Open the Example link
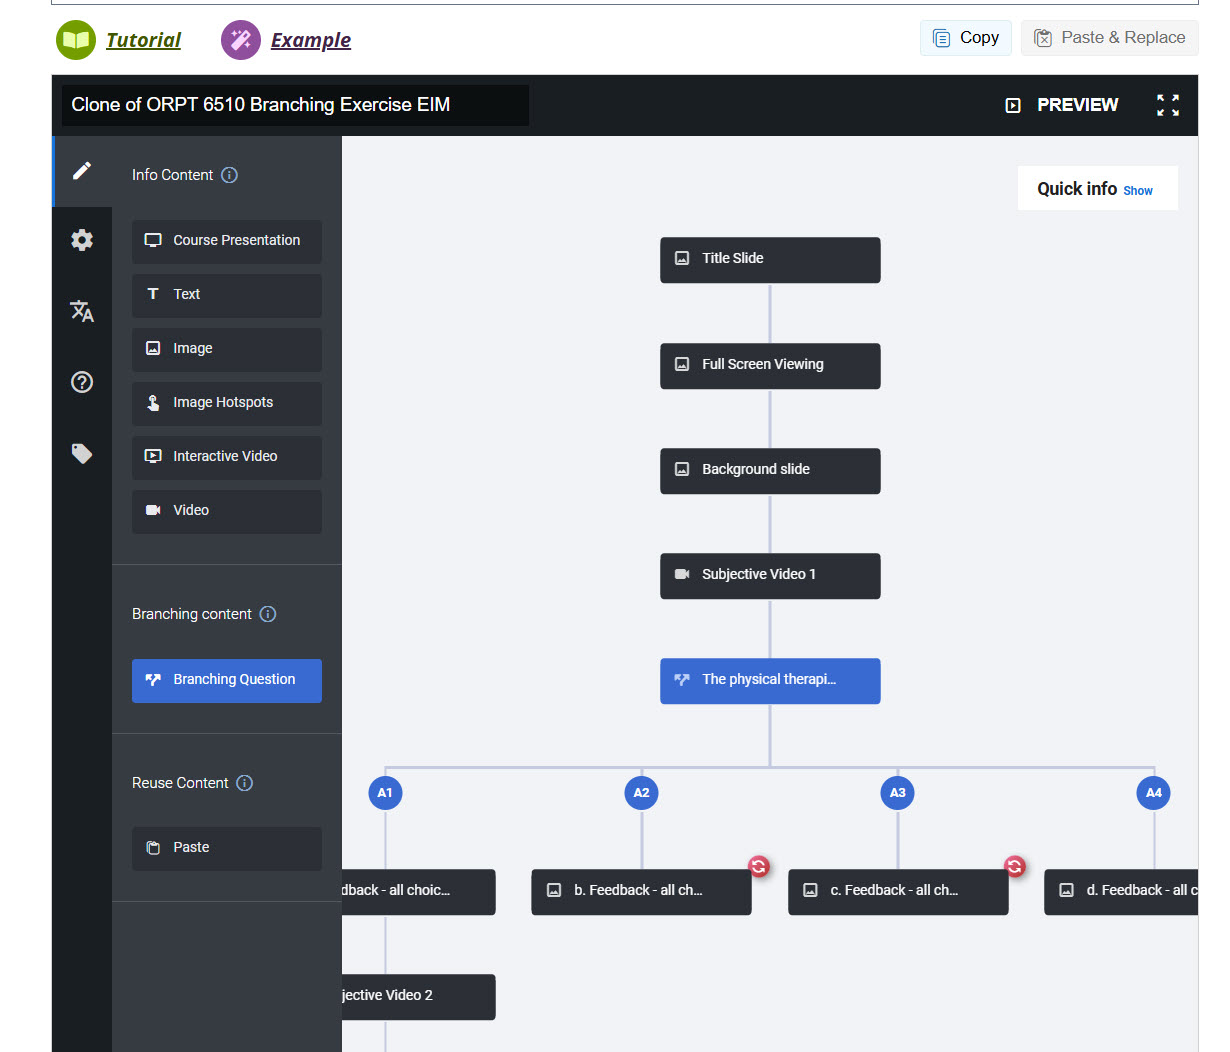This screenshot has height=1052, width=1230. [x=310, y=40]
